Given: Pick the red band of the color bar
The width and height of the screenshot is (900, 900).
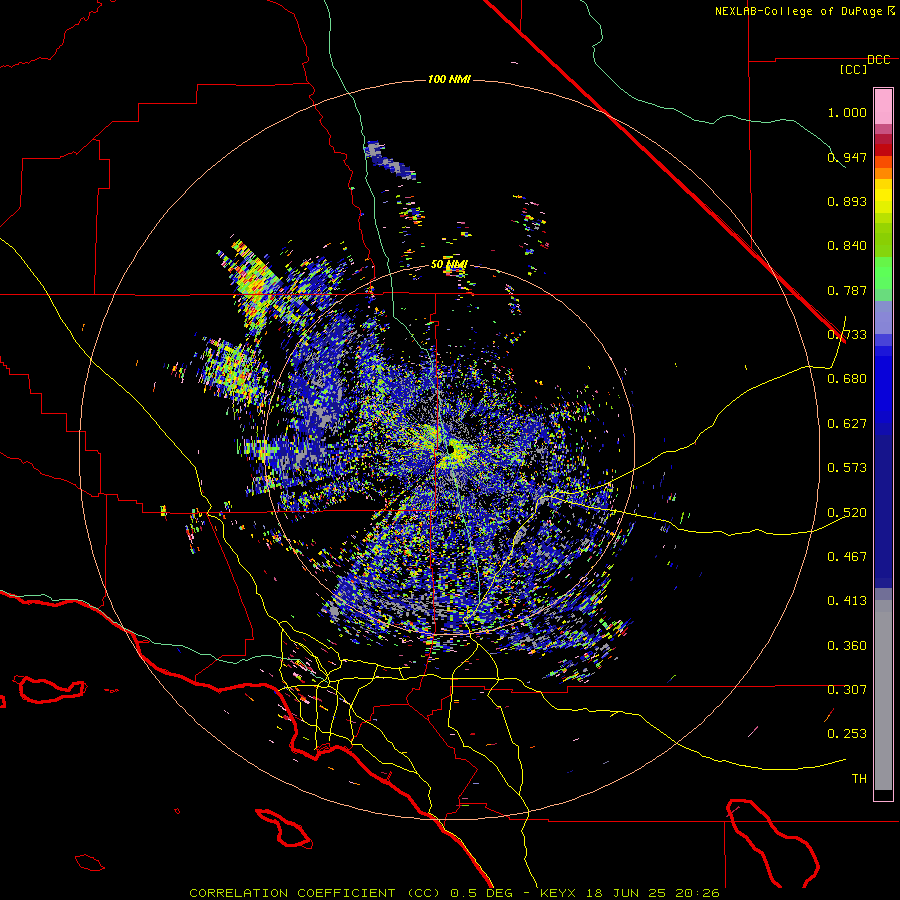Looking at the screenshot, I should [x=883, y=150].
